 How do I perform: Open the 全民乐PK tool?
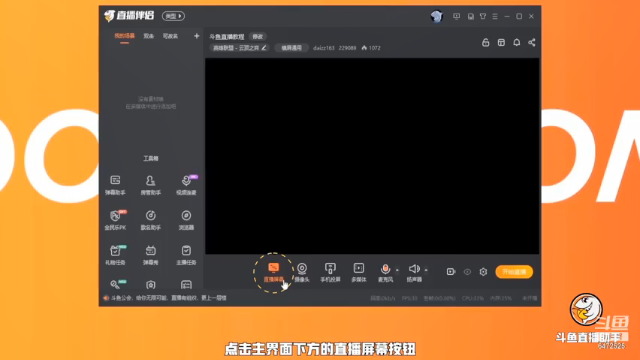tap(115, 220)
